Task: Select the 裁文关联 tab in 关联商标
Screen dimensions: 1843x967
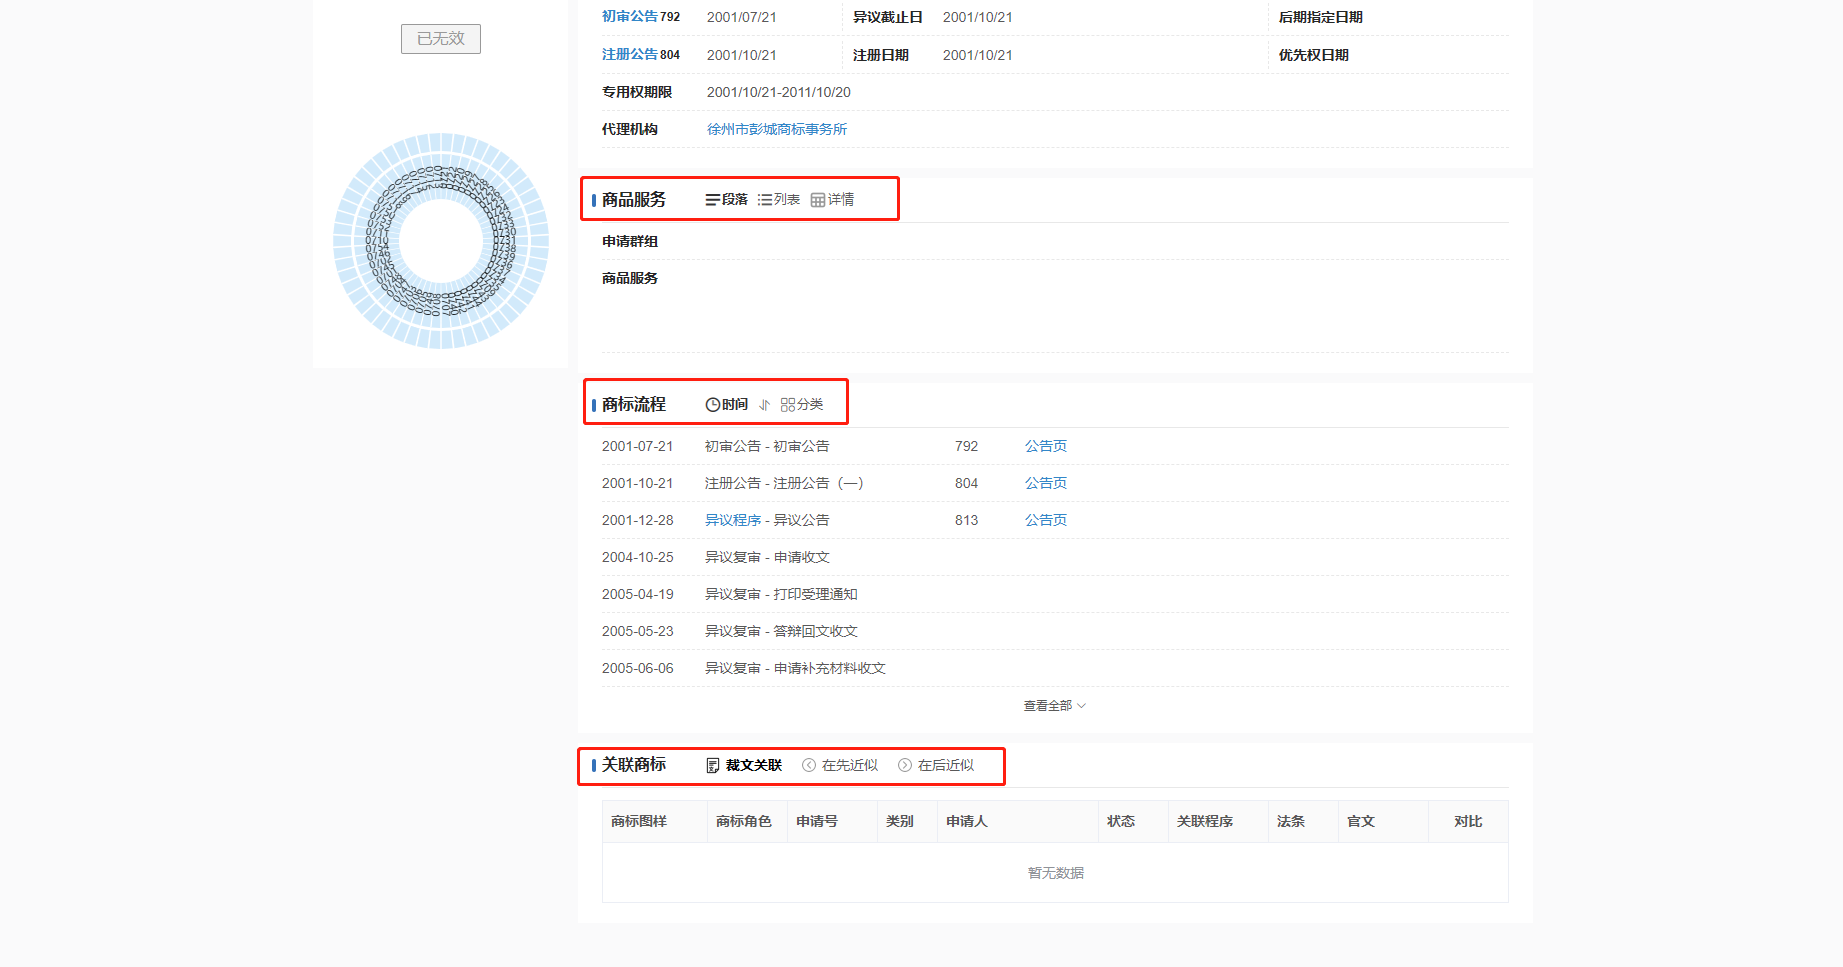Action: [x=744, y=766]
